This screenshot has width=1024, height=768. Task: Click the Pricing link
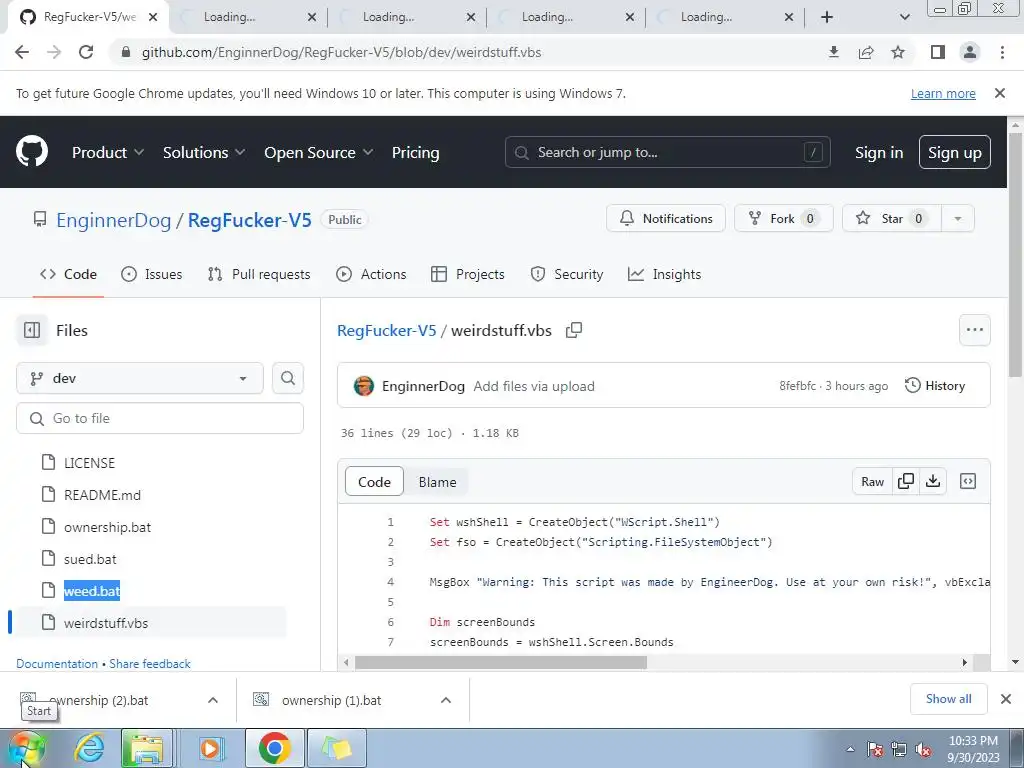click(415, 152)
